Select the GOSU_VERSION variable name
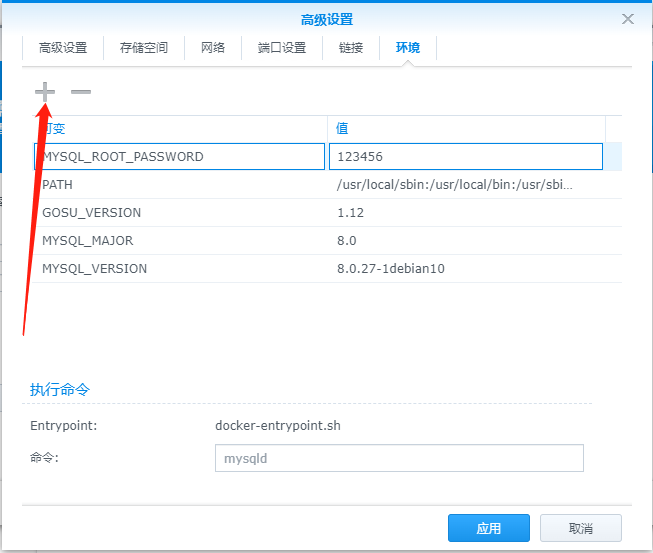Image resolution: width=653 pixels, height=553 pixels. coord(92,213)
